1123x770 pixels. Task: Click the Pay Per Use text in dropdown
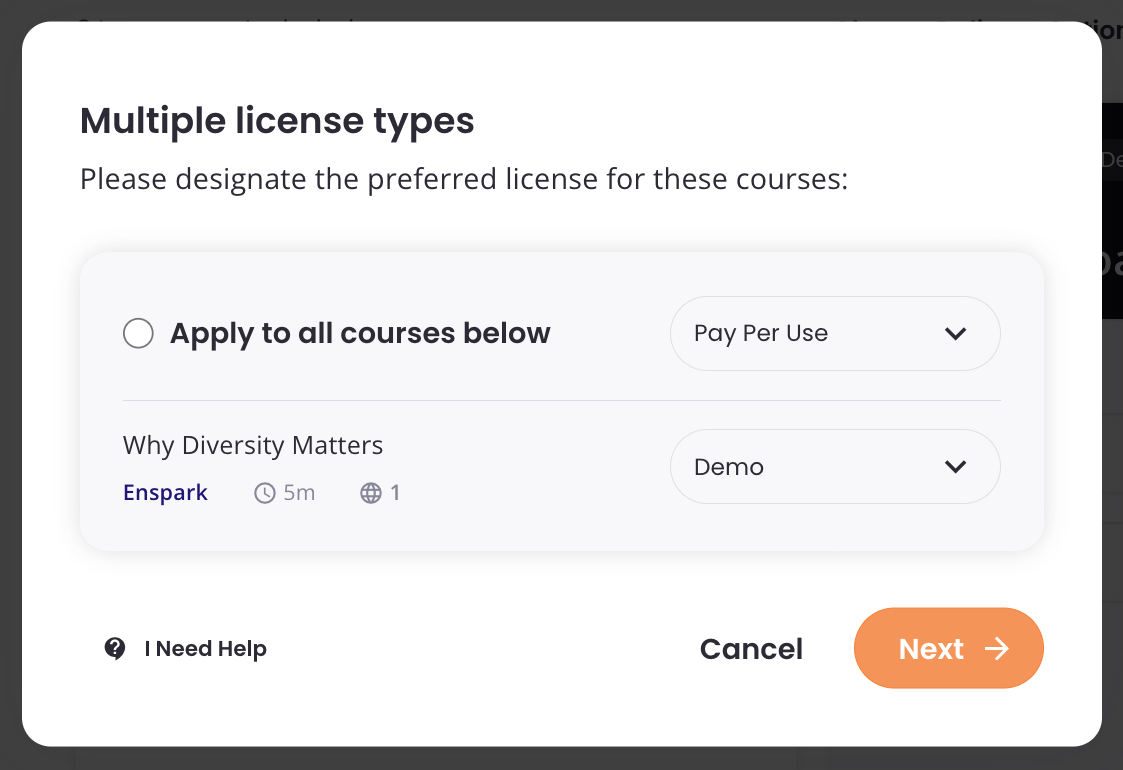pyautogui.click(x=761, y=333)
